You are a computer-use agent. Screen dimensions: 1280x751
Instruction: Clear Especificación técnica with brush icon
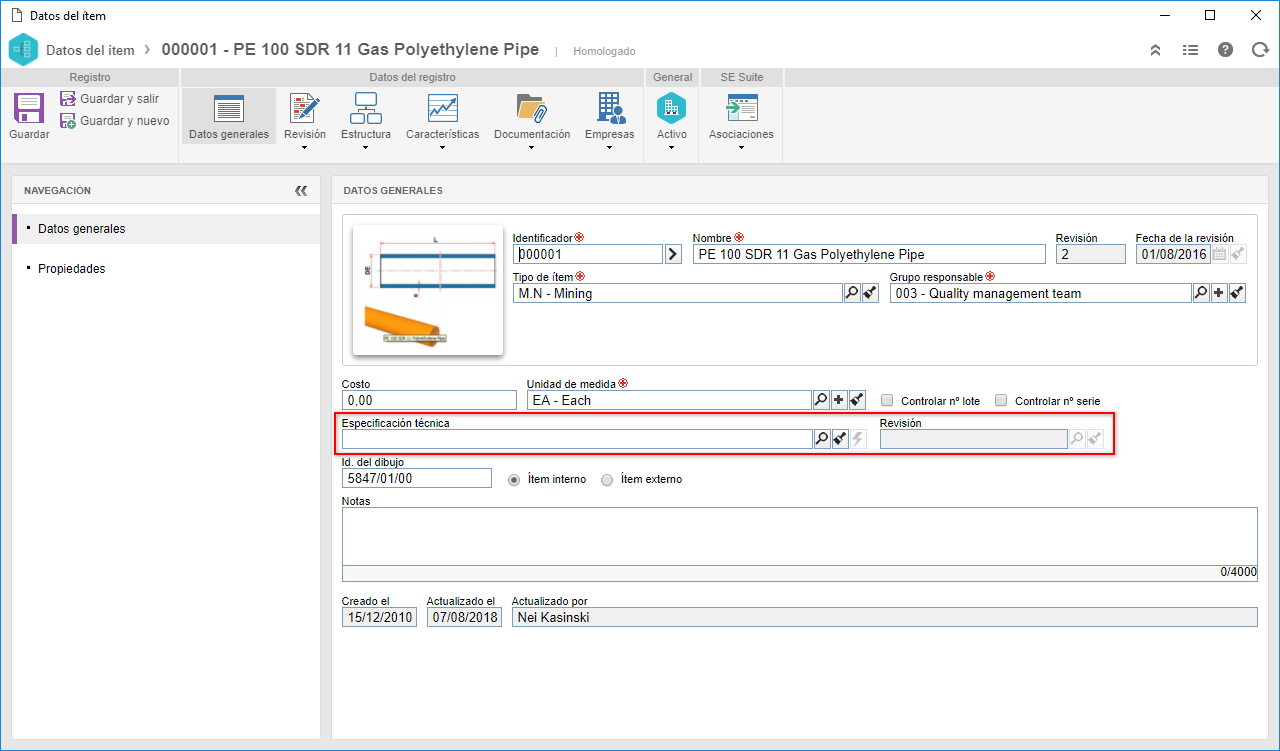pos(840,439)
